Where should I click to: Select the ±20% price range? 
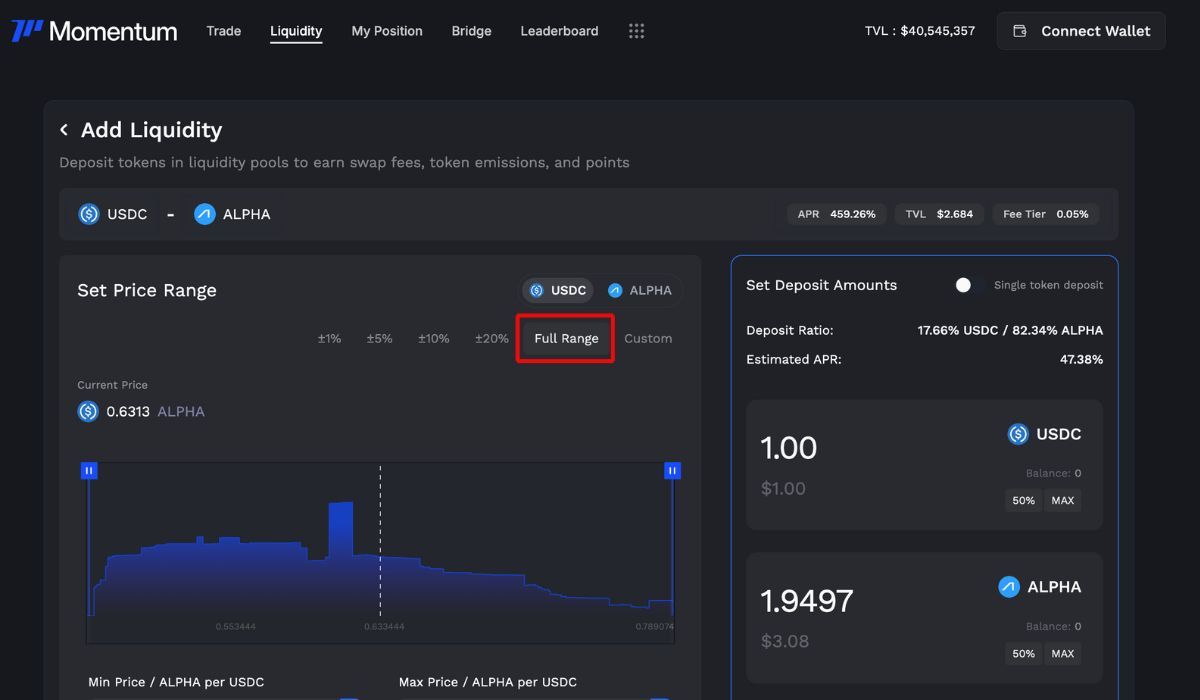click(x=491, y=338)
